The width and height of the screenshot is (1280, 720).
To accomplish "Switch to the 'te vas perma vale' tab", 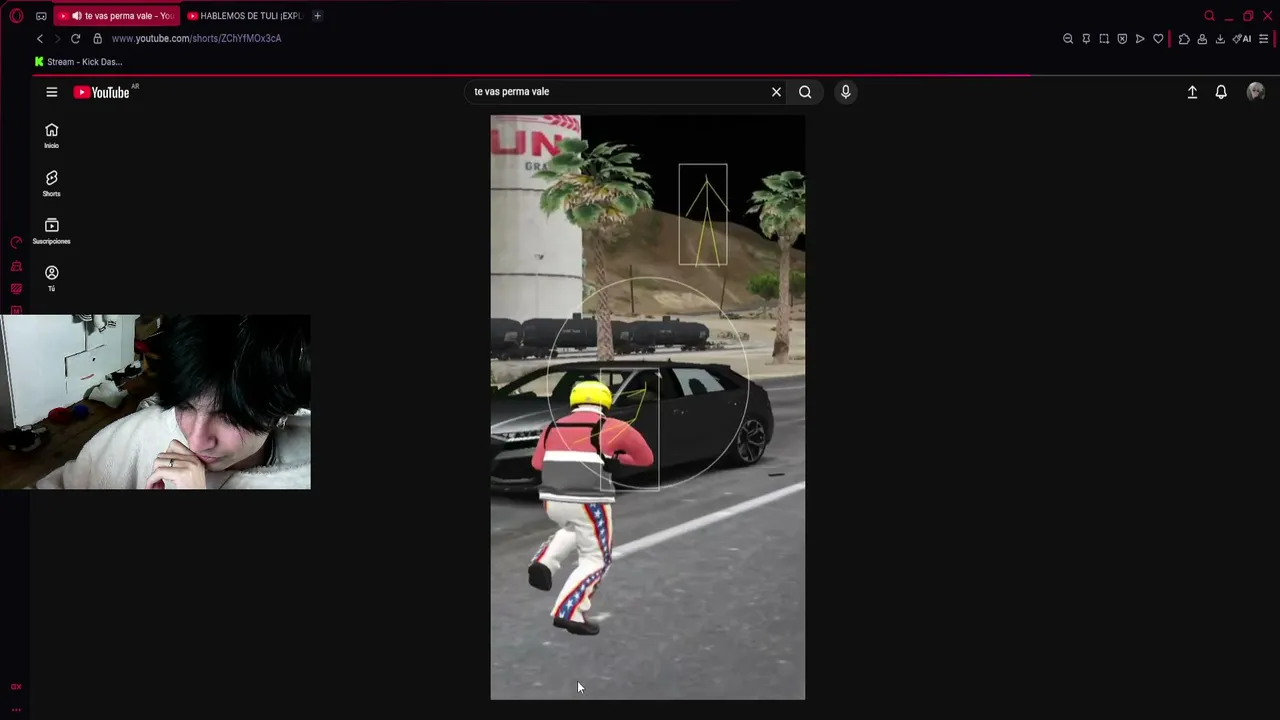I will (118, 16).
